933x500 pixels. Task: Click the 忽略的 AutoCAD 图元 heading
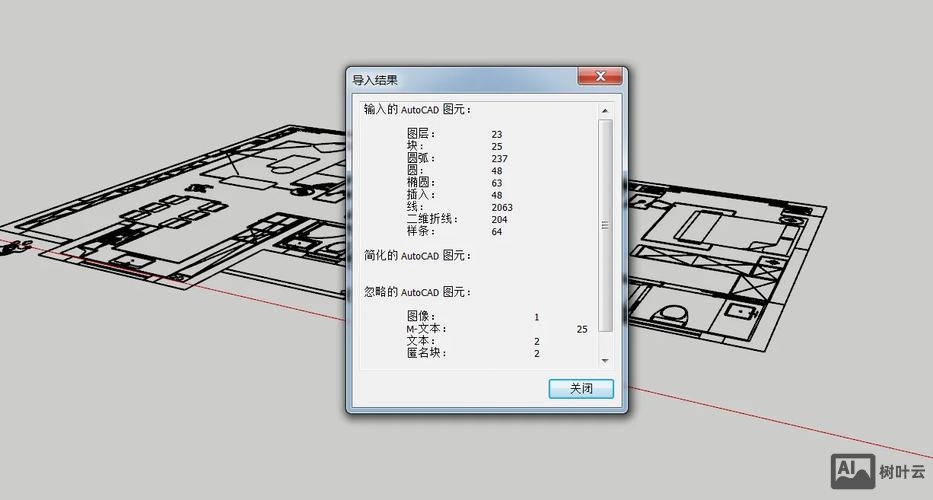[x=417, y=292]
